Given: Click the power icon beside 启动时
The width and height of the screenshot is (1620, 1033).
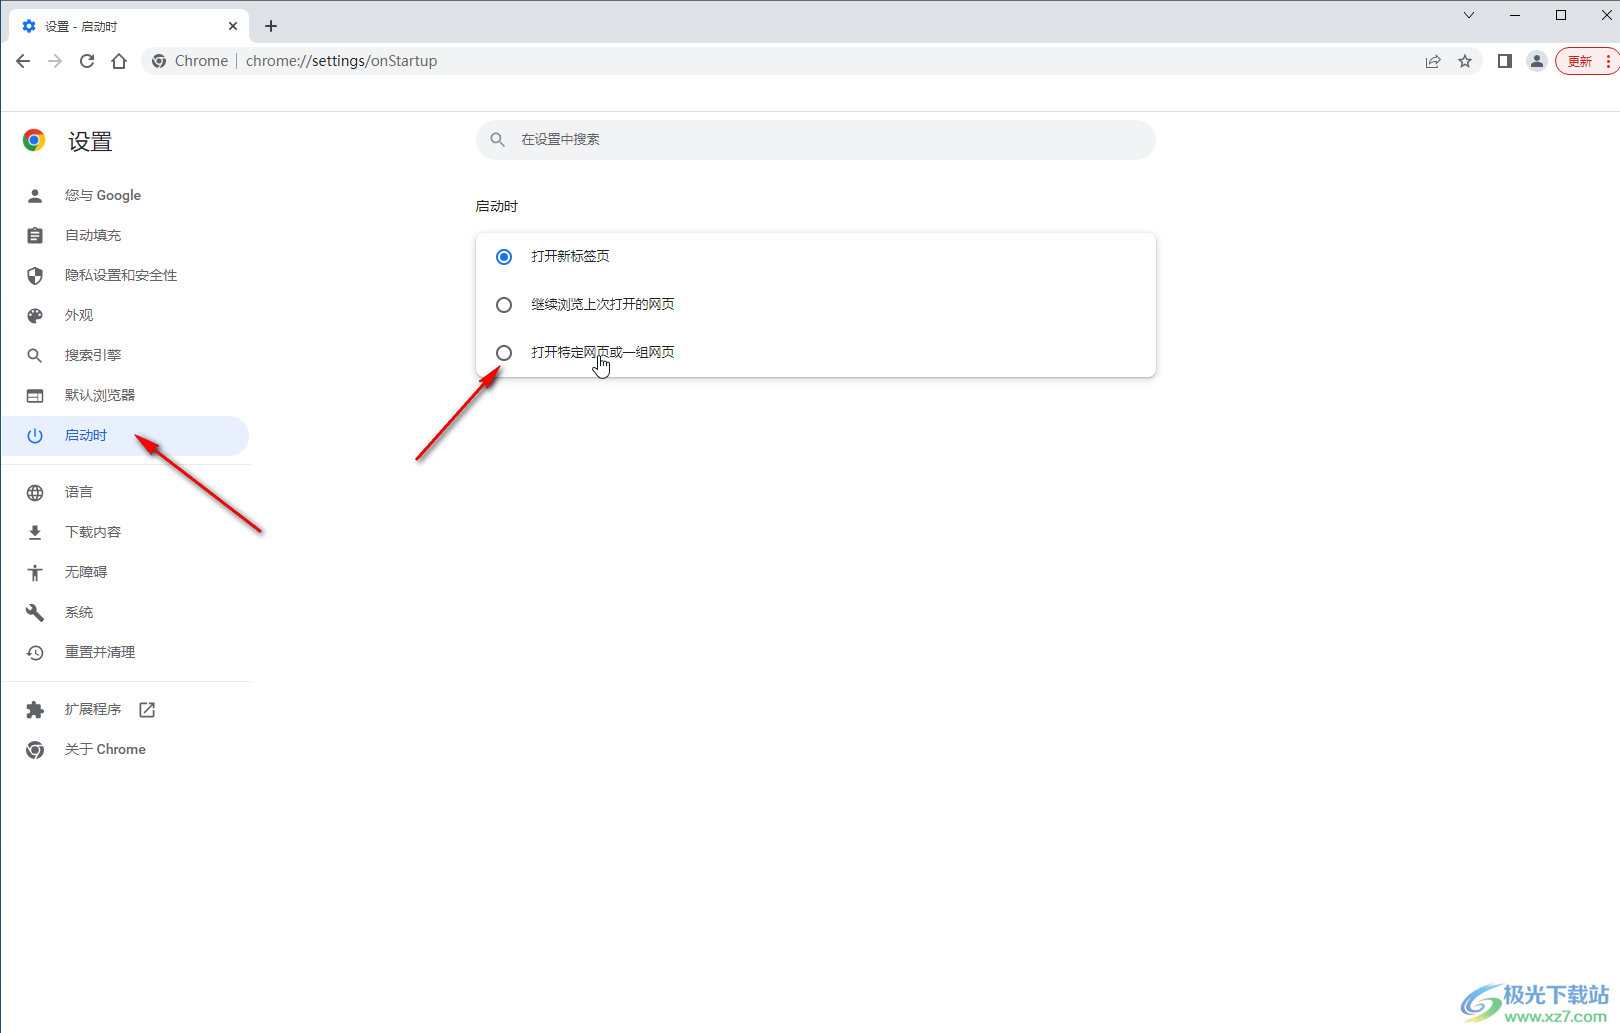Looking at the screenshot, I should (x=35, y=436).
